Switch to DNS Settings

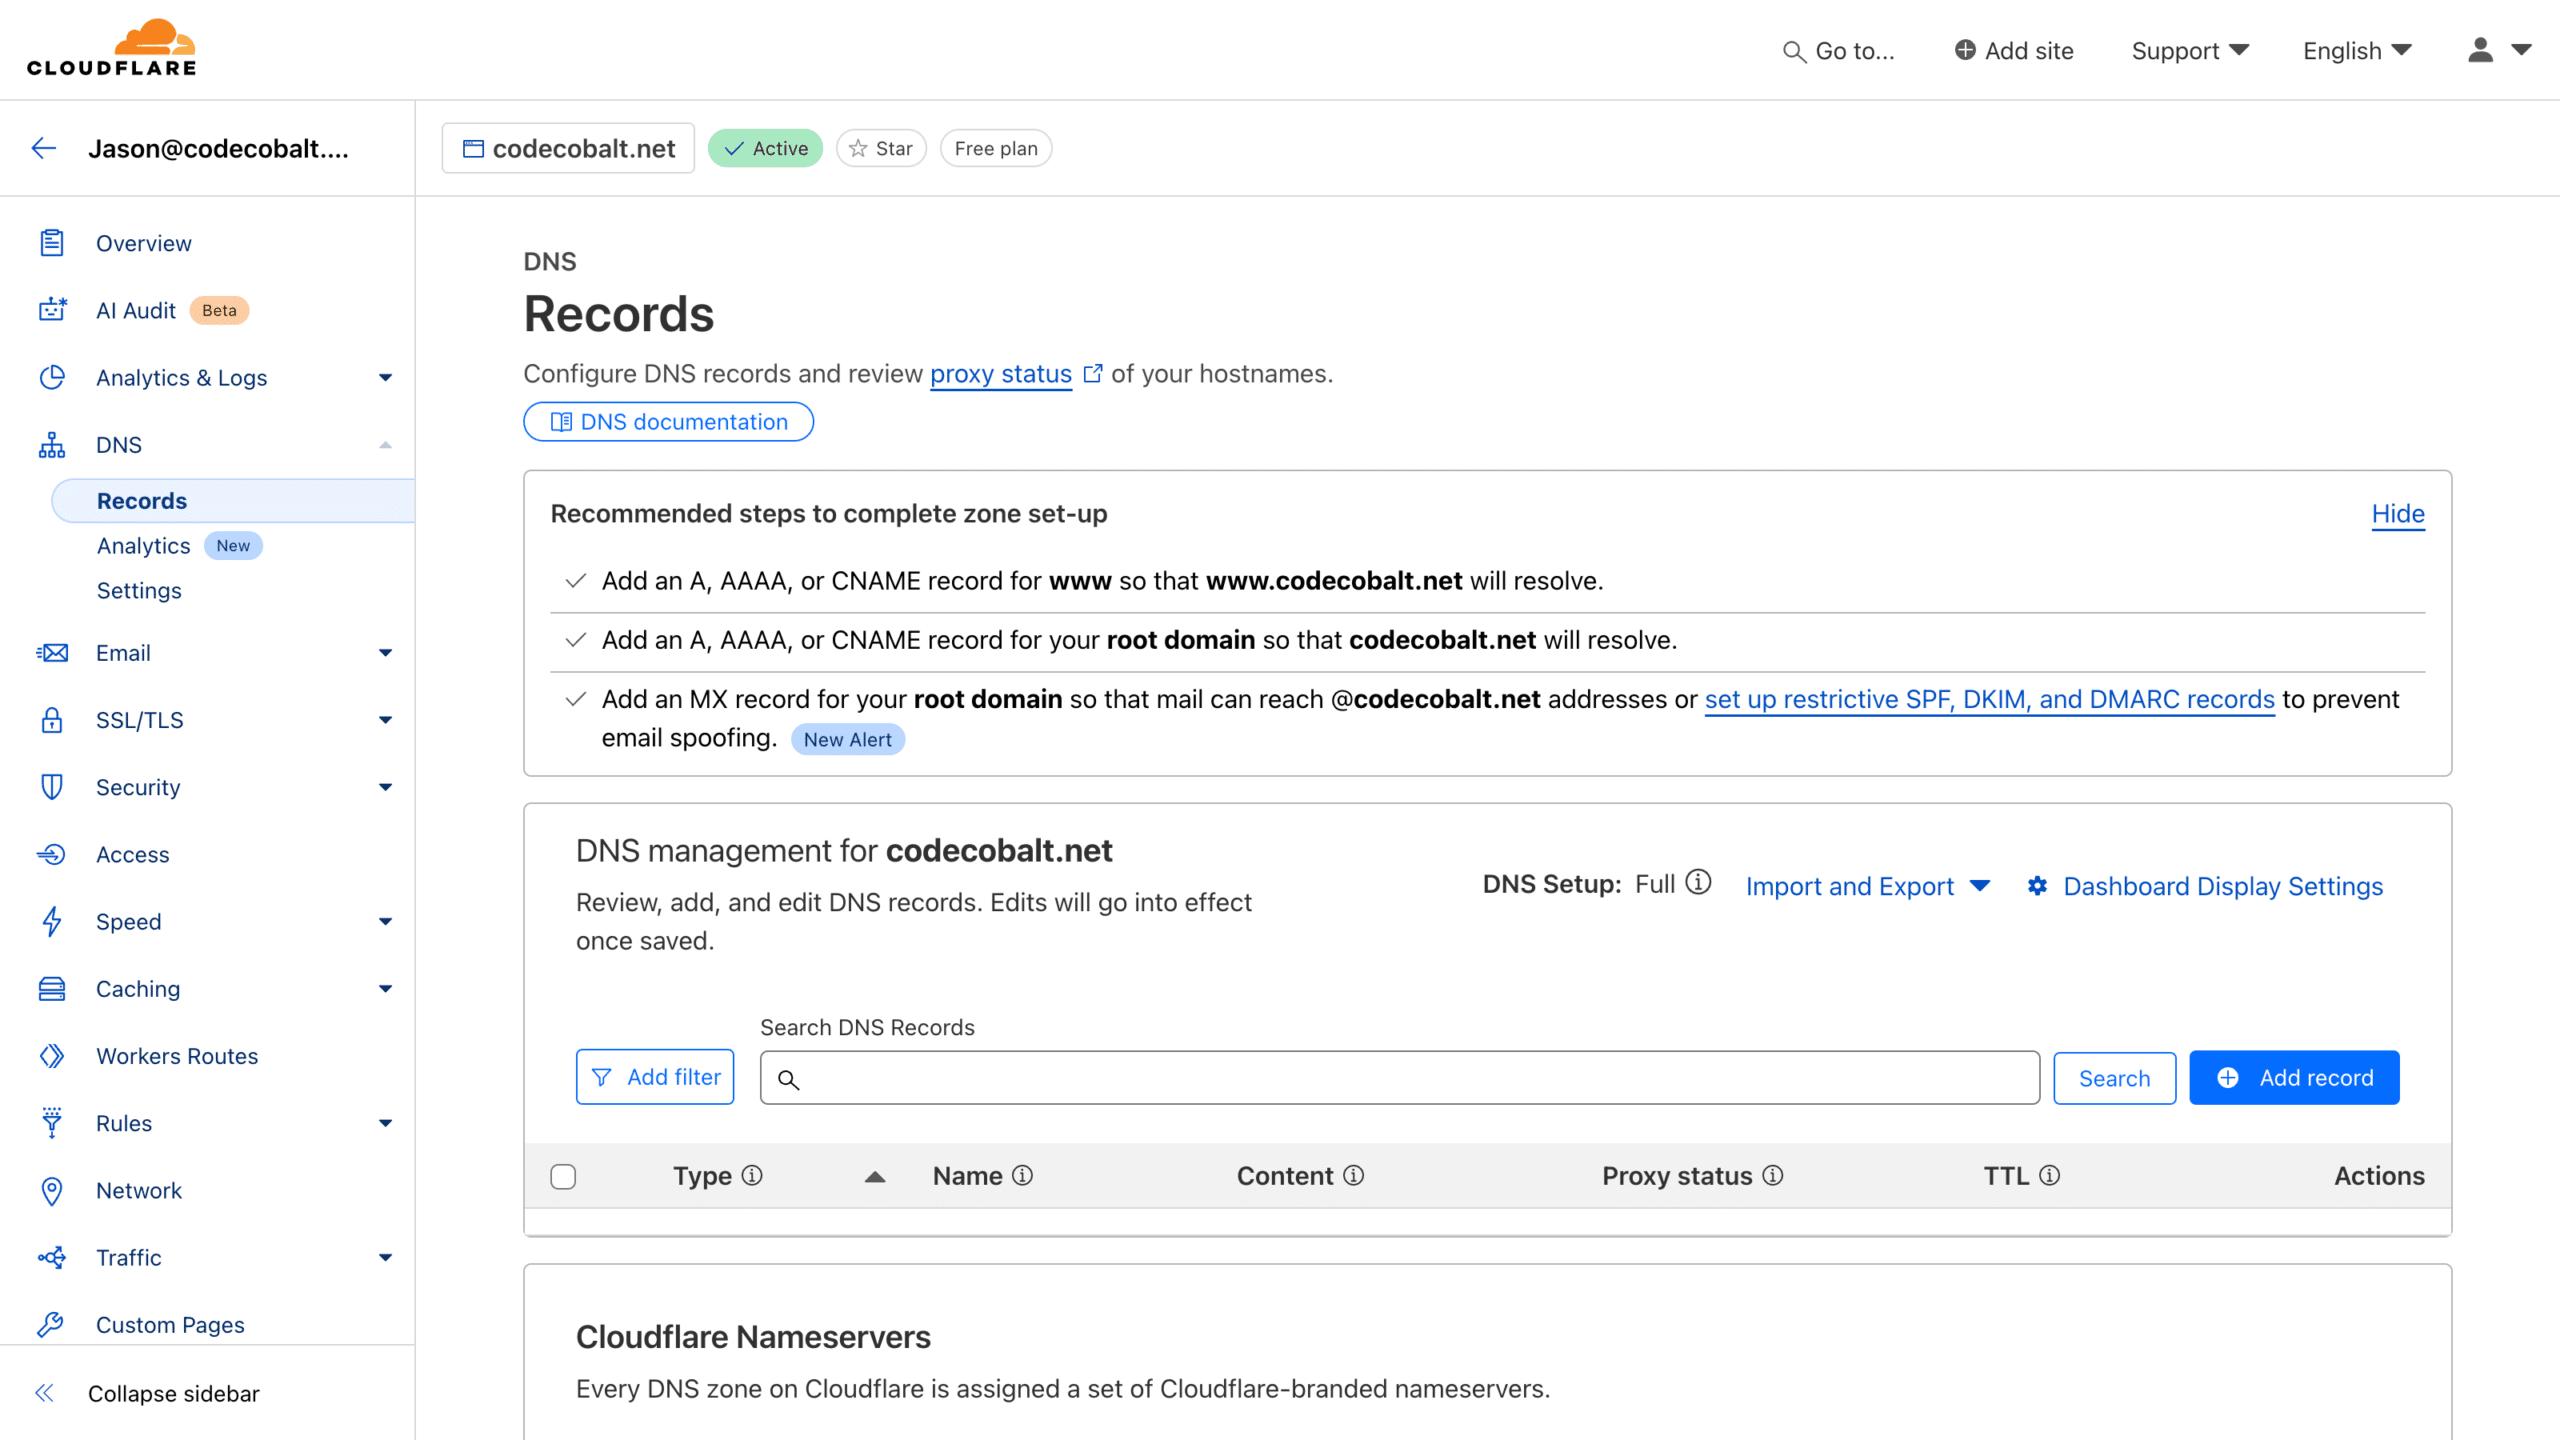pos(139,590)
